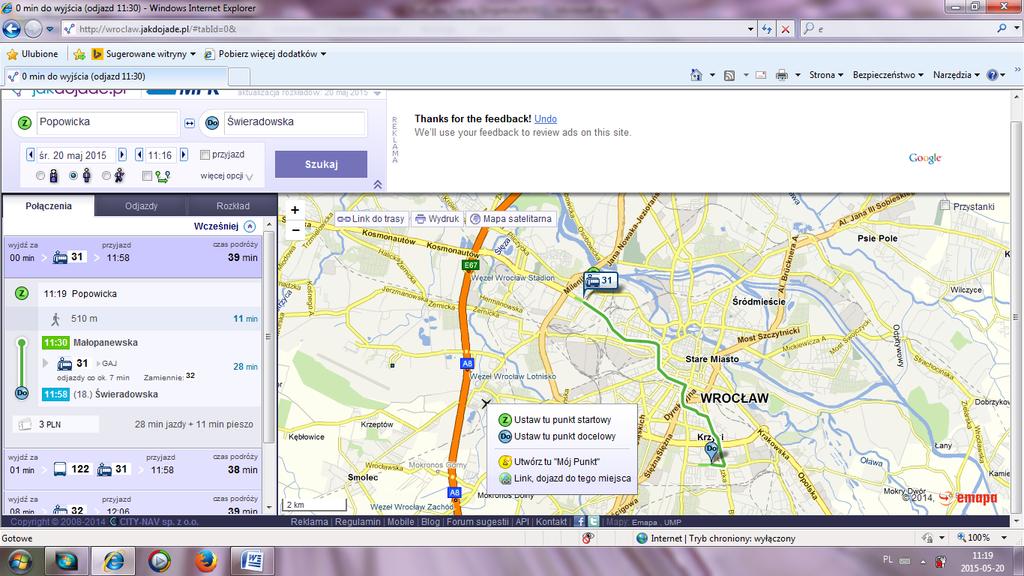Click Link do trasy button
The height and width of the screenshot is (576, 1024).
[372, 219]
